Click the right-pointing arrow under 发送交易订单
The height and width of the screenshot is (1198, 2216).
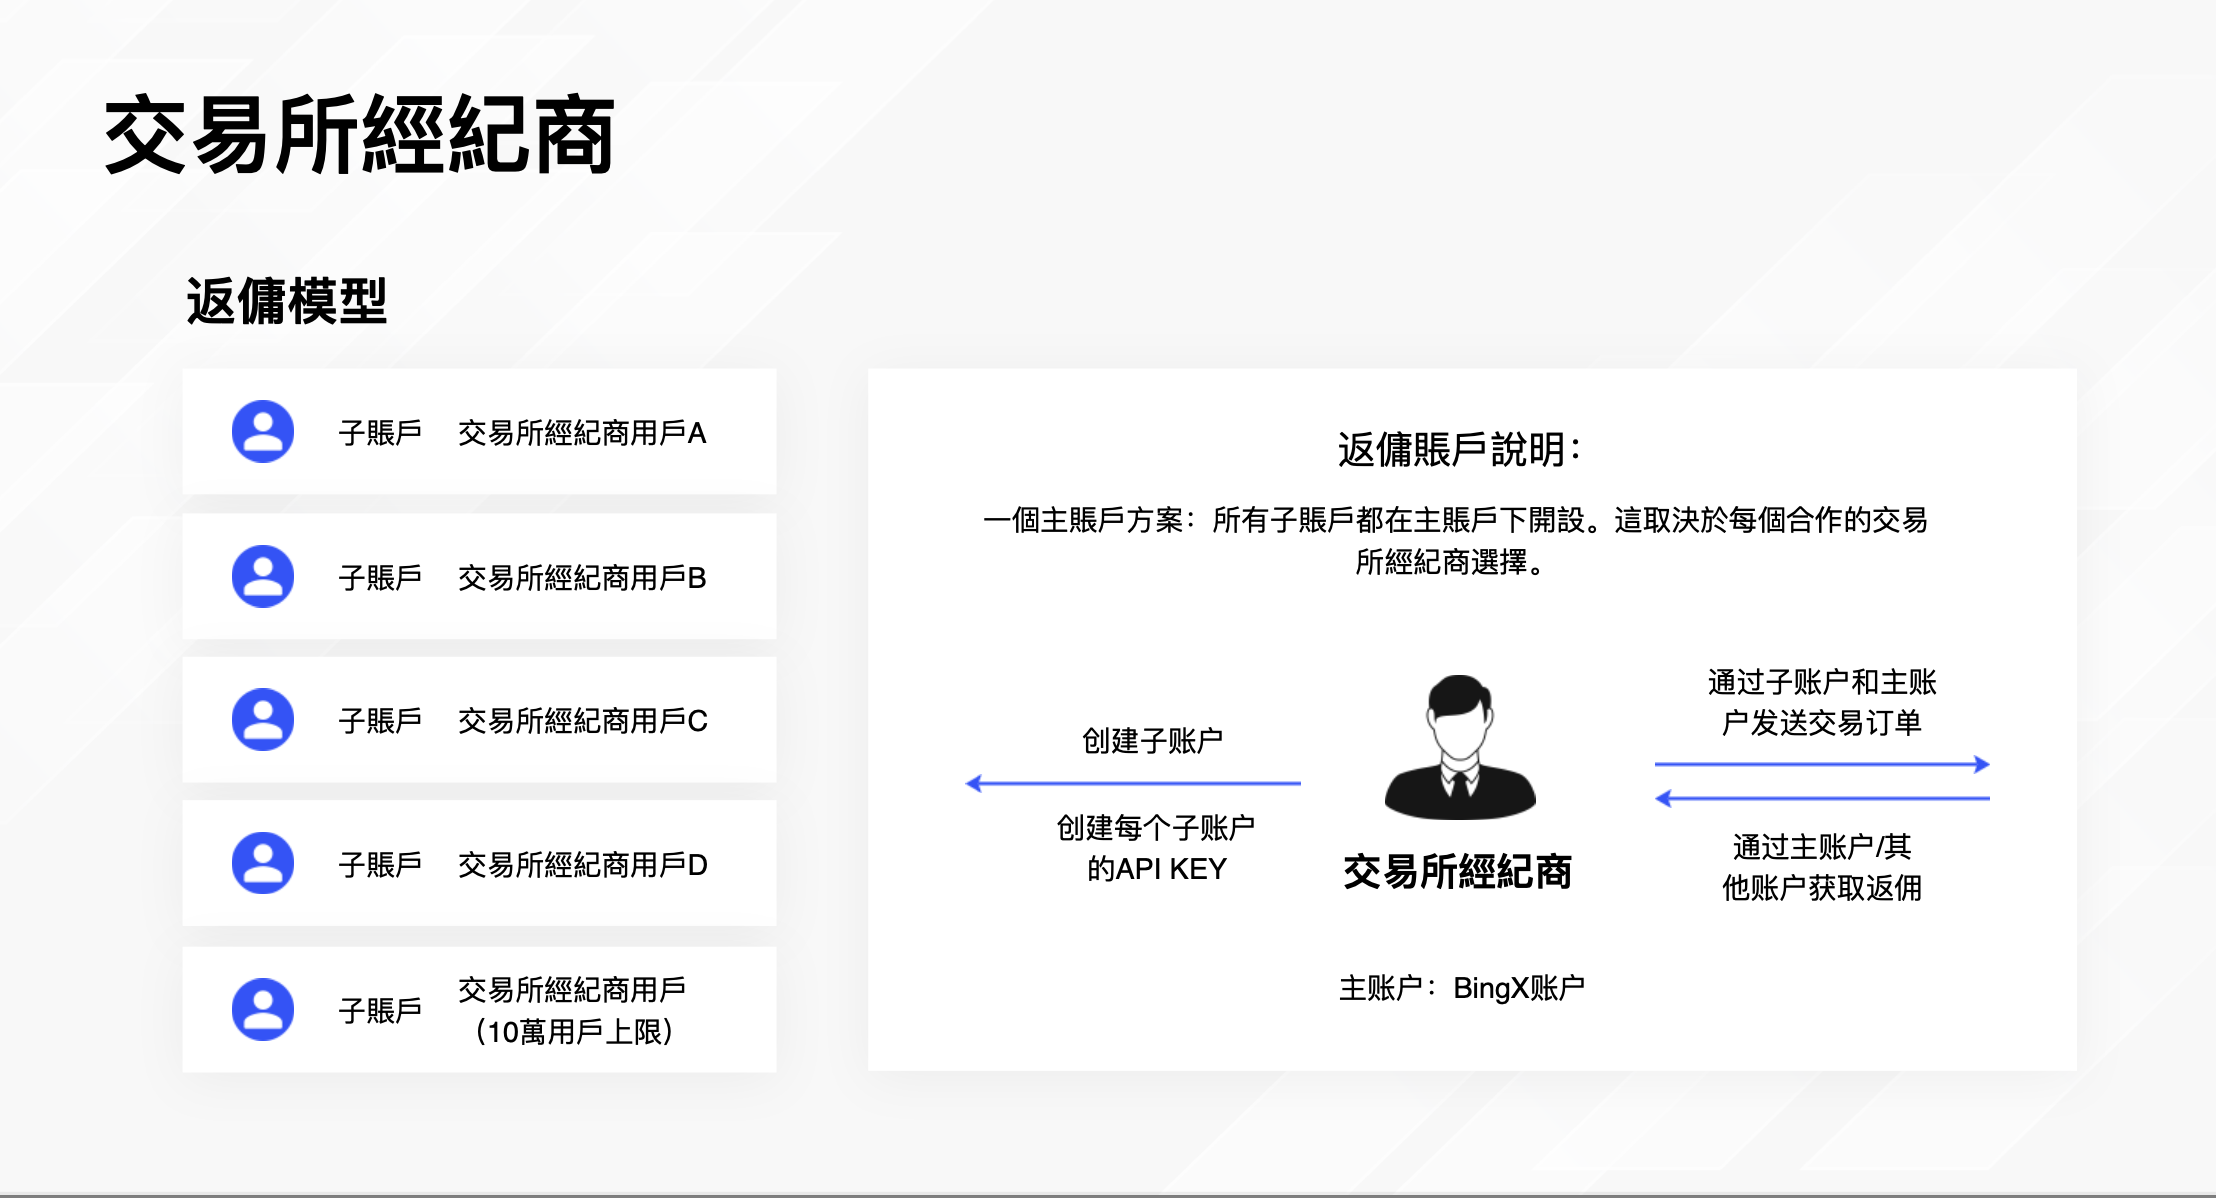(1822, 764)
